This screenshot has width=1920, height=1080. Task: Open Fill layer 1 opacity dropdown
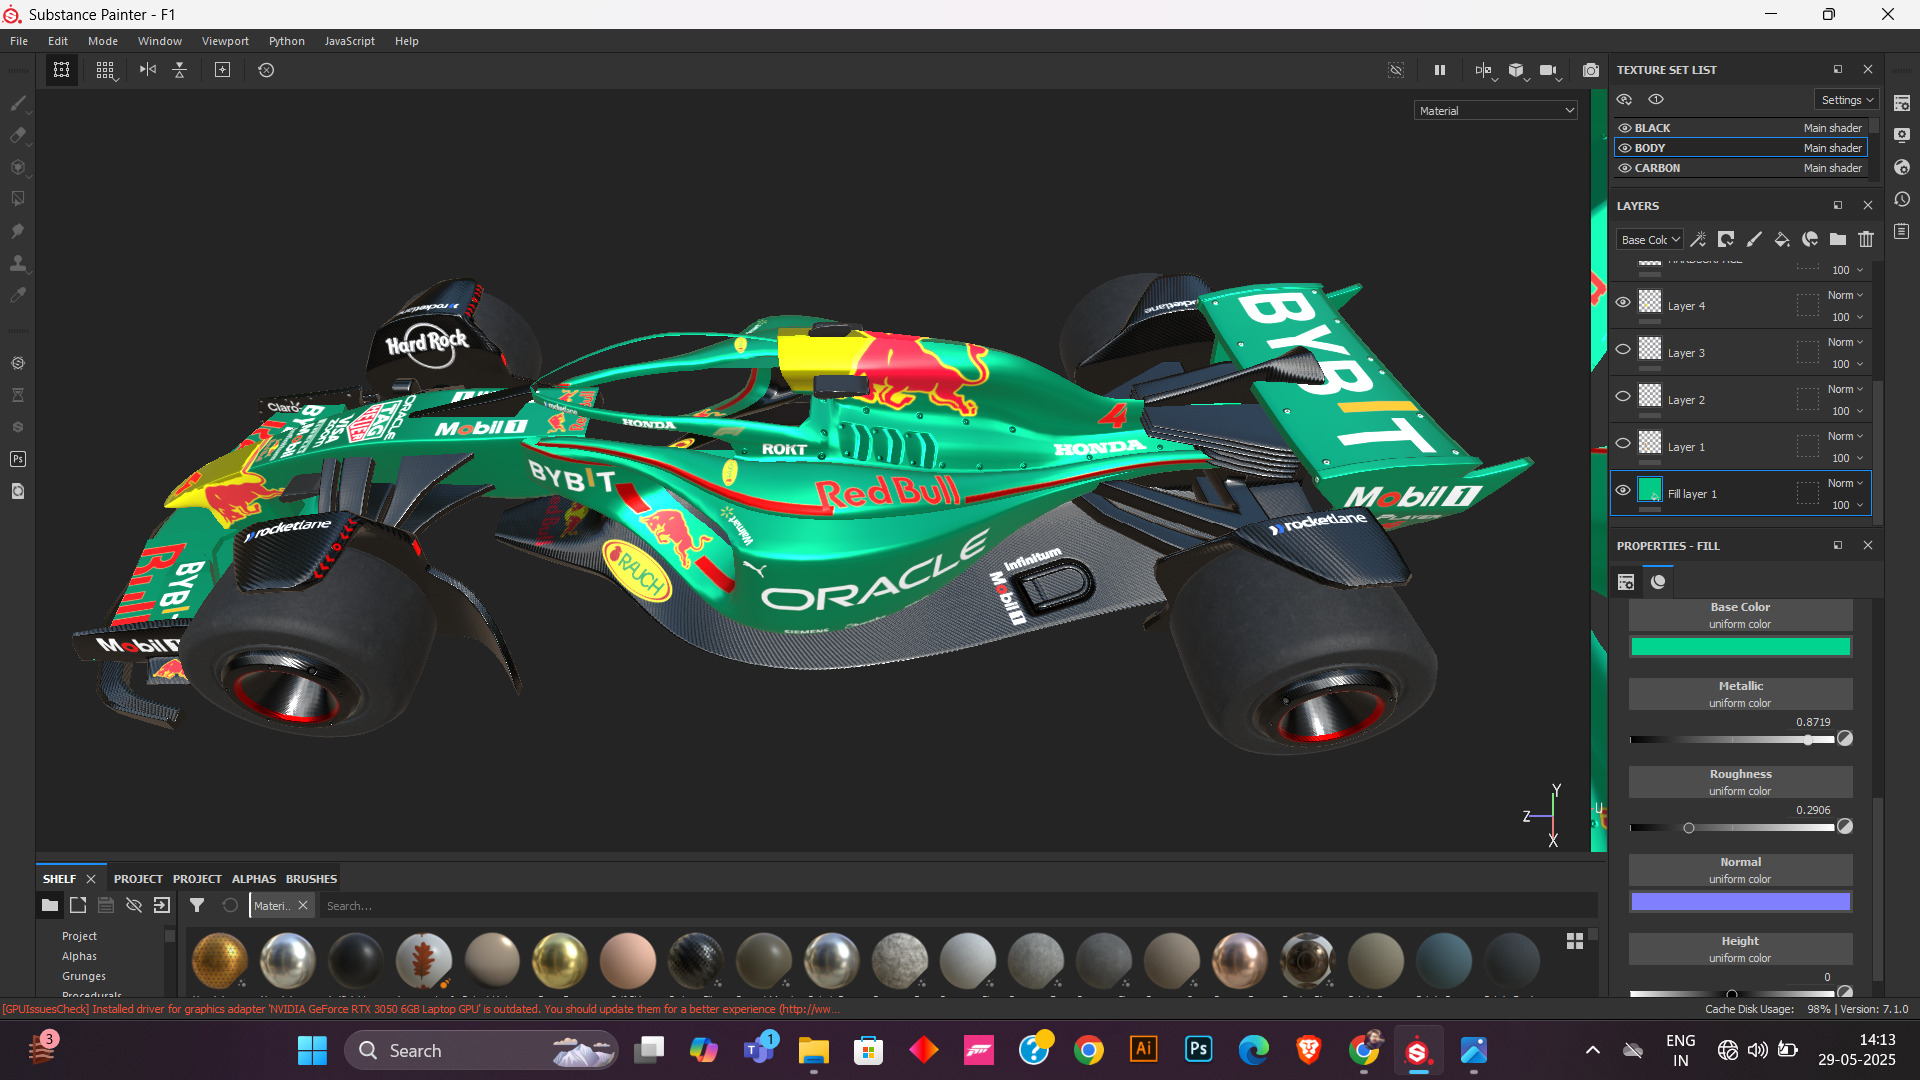pyautogui.click(x=1848, y=505)
